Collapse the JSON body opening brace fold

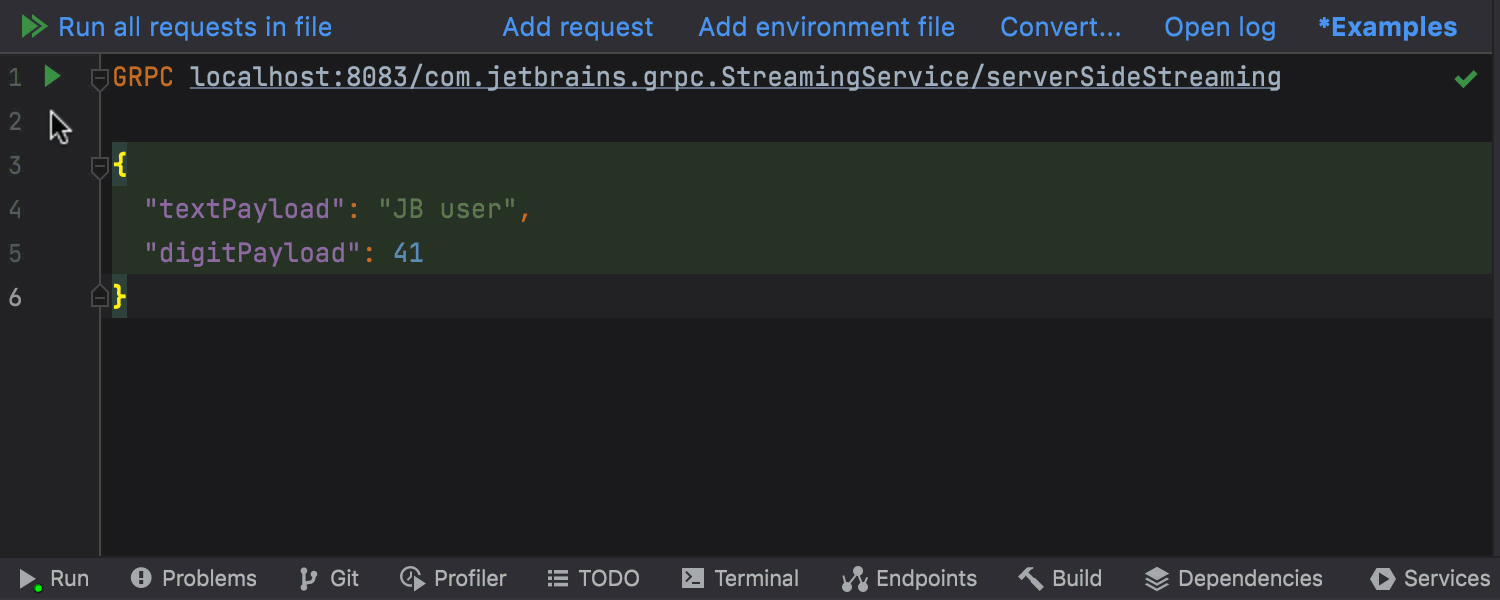point(99,166)
